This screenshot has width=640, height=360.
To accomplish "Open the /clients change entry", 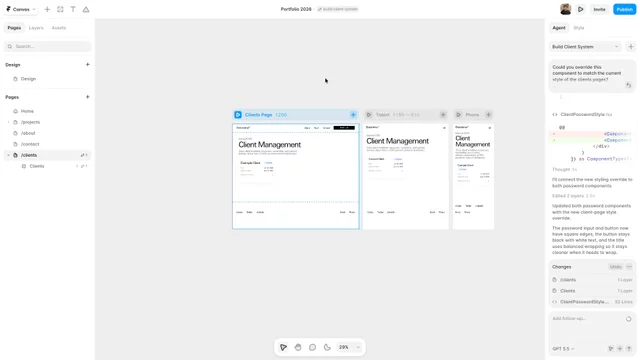I will click(x=592, y=280).
